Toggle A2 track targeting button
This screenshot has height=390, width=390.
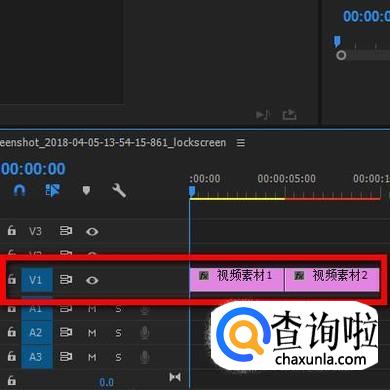pyautogui.click(x=37, y=332)
